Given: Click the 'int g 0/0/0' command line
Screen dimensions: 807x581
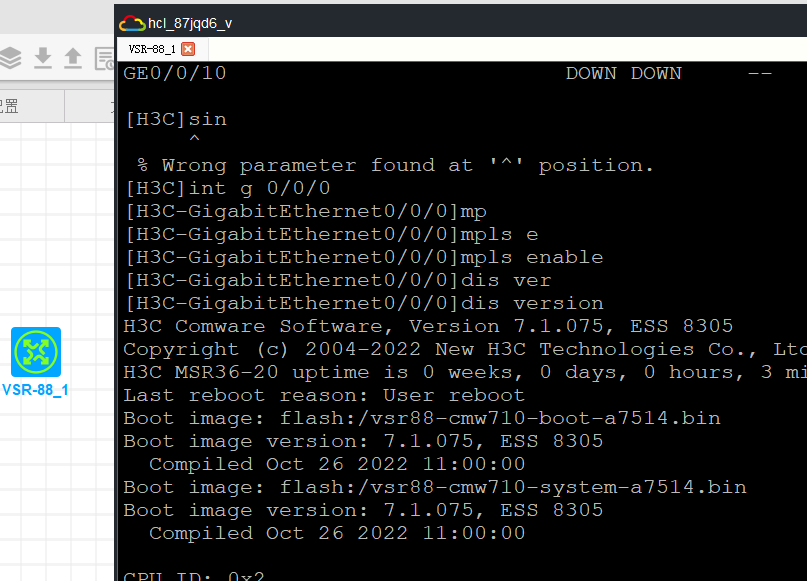Looking at the screenshot, I should (x=227, y=188).
